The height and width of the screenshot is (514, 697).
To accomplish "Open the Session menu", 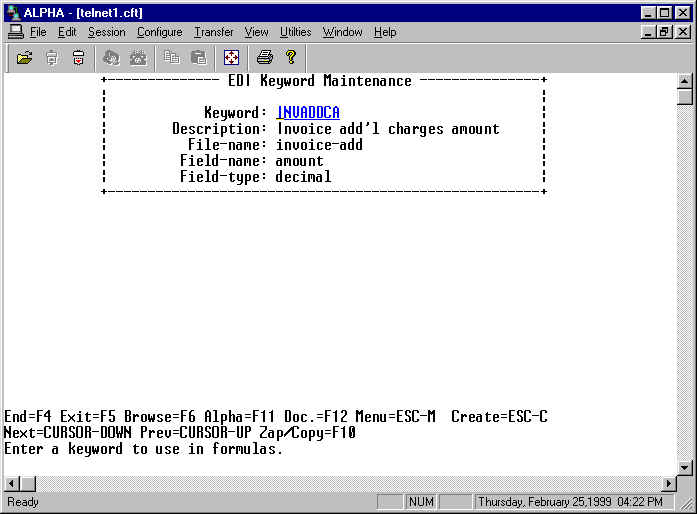I will [x=106, y=32].
